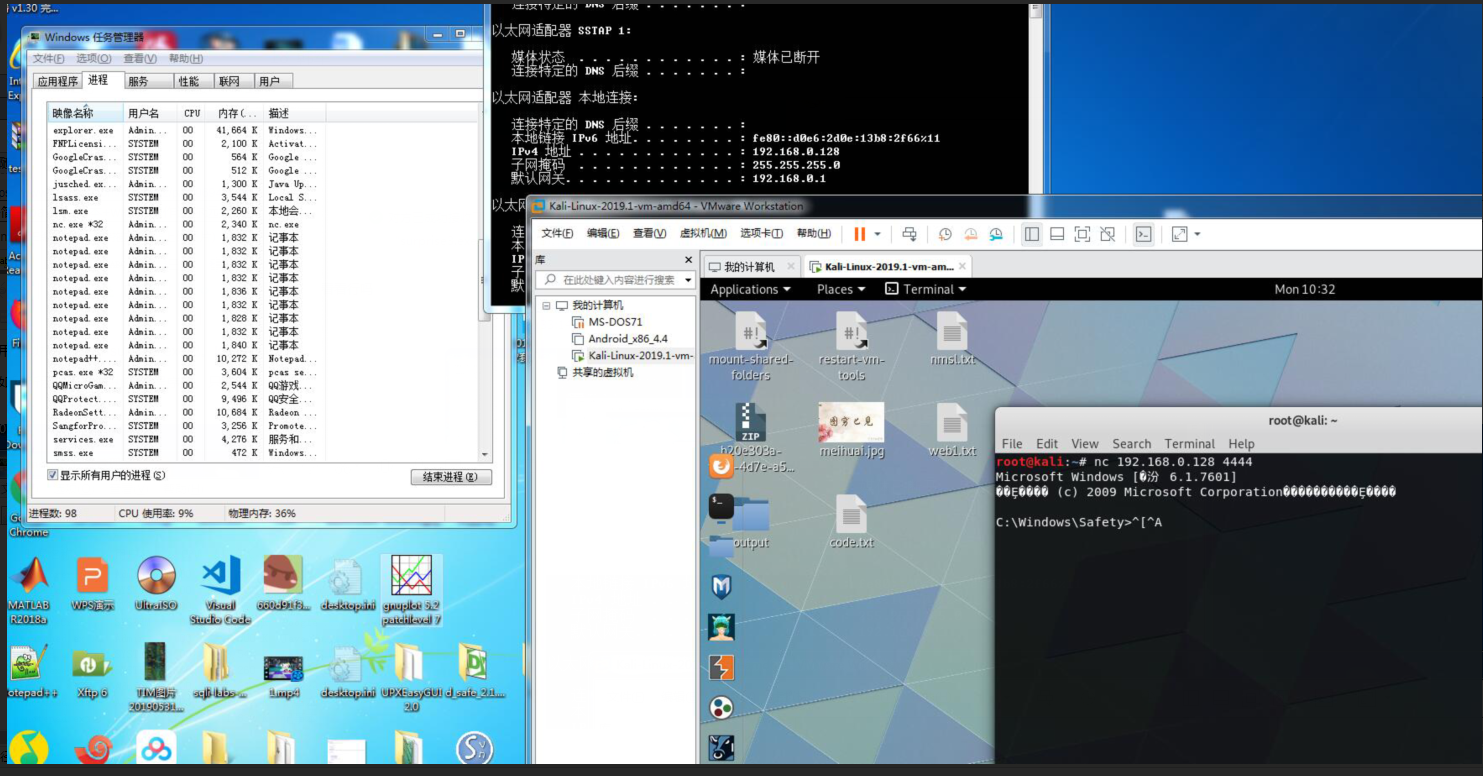Open snapshot manager icon in VMware toolbar
This screenshot has height=776, width=1483.
tap(996, 234)
